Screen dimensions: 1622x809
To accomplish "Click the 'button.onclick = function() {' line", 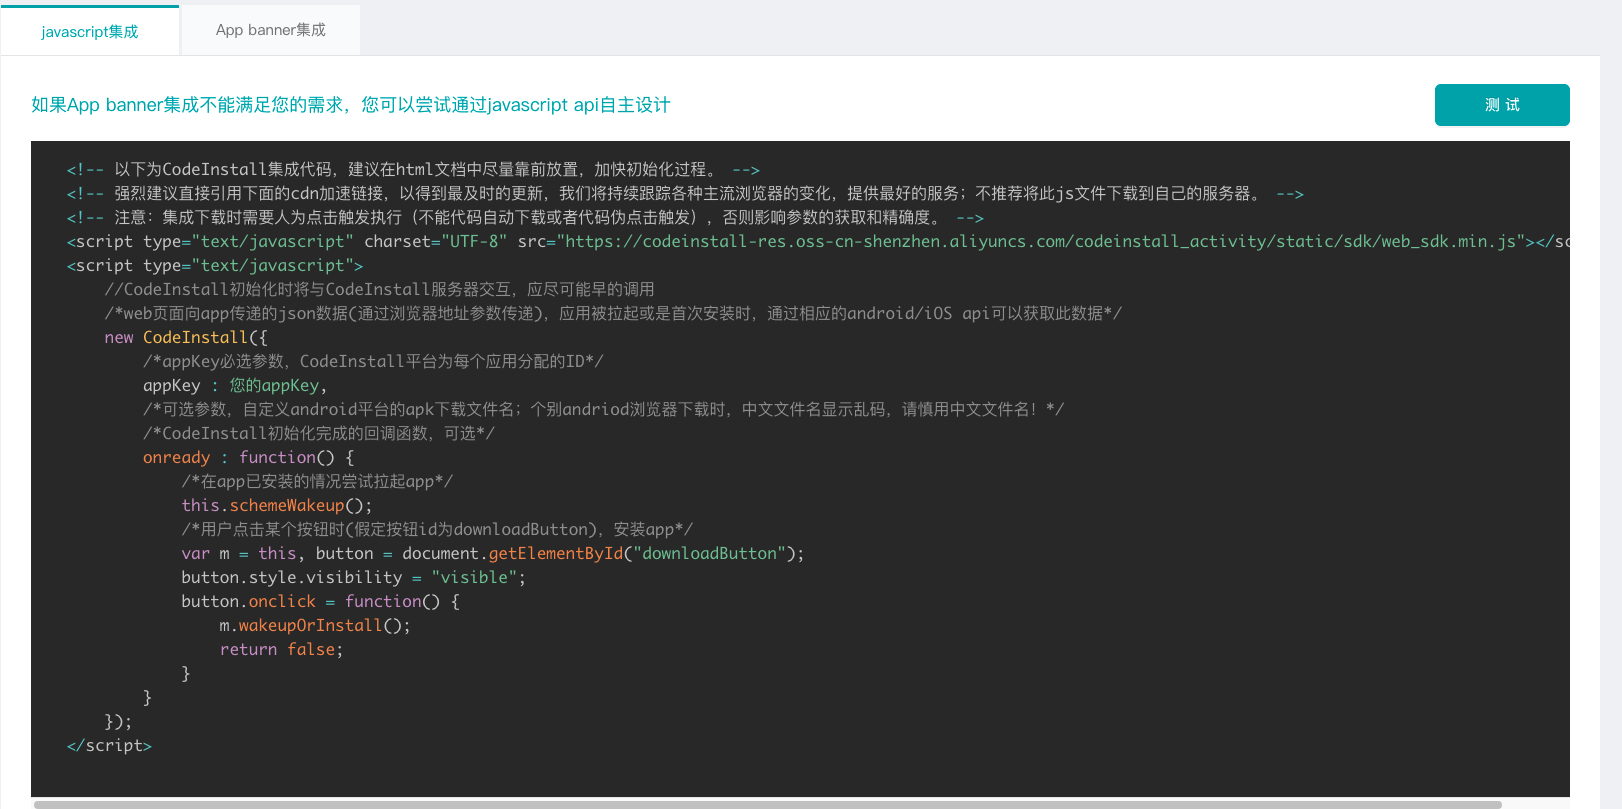I will coord(320,601).
